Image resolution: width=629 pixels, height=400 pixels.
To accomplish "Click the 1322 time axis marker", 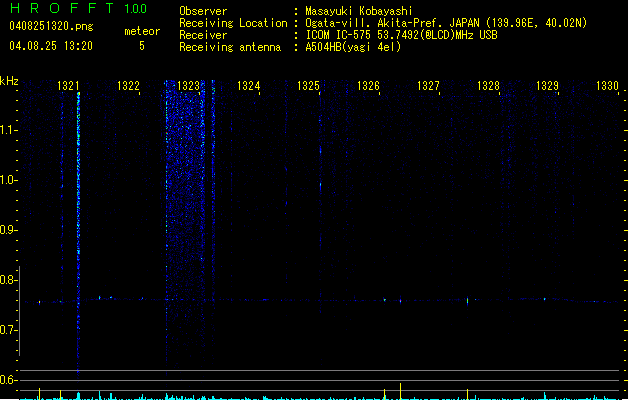I will click(x=128, y=86).
